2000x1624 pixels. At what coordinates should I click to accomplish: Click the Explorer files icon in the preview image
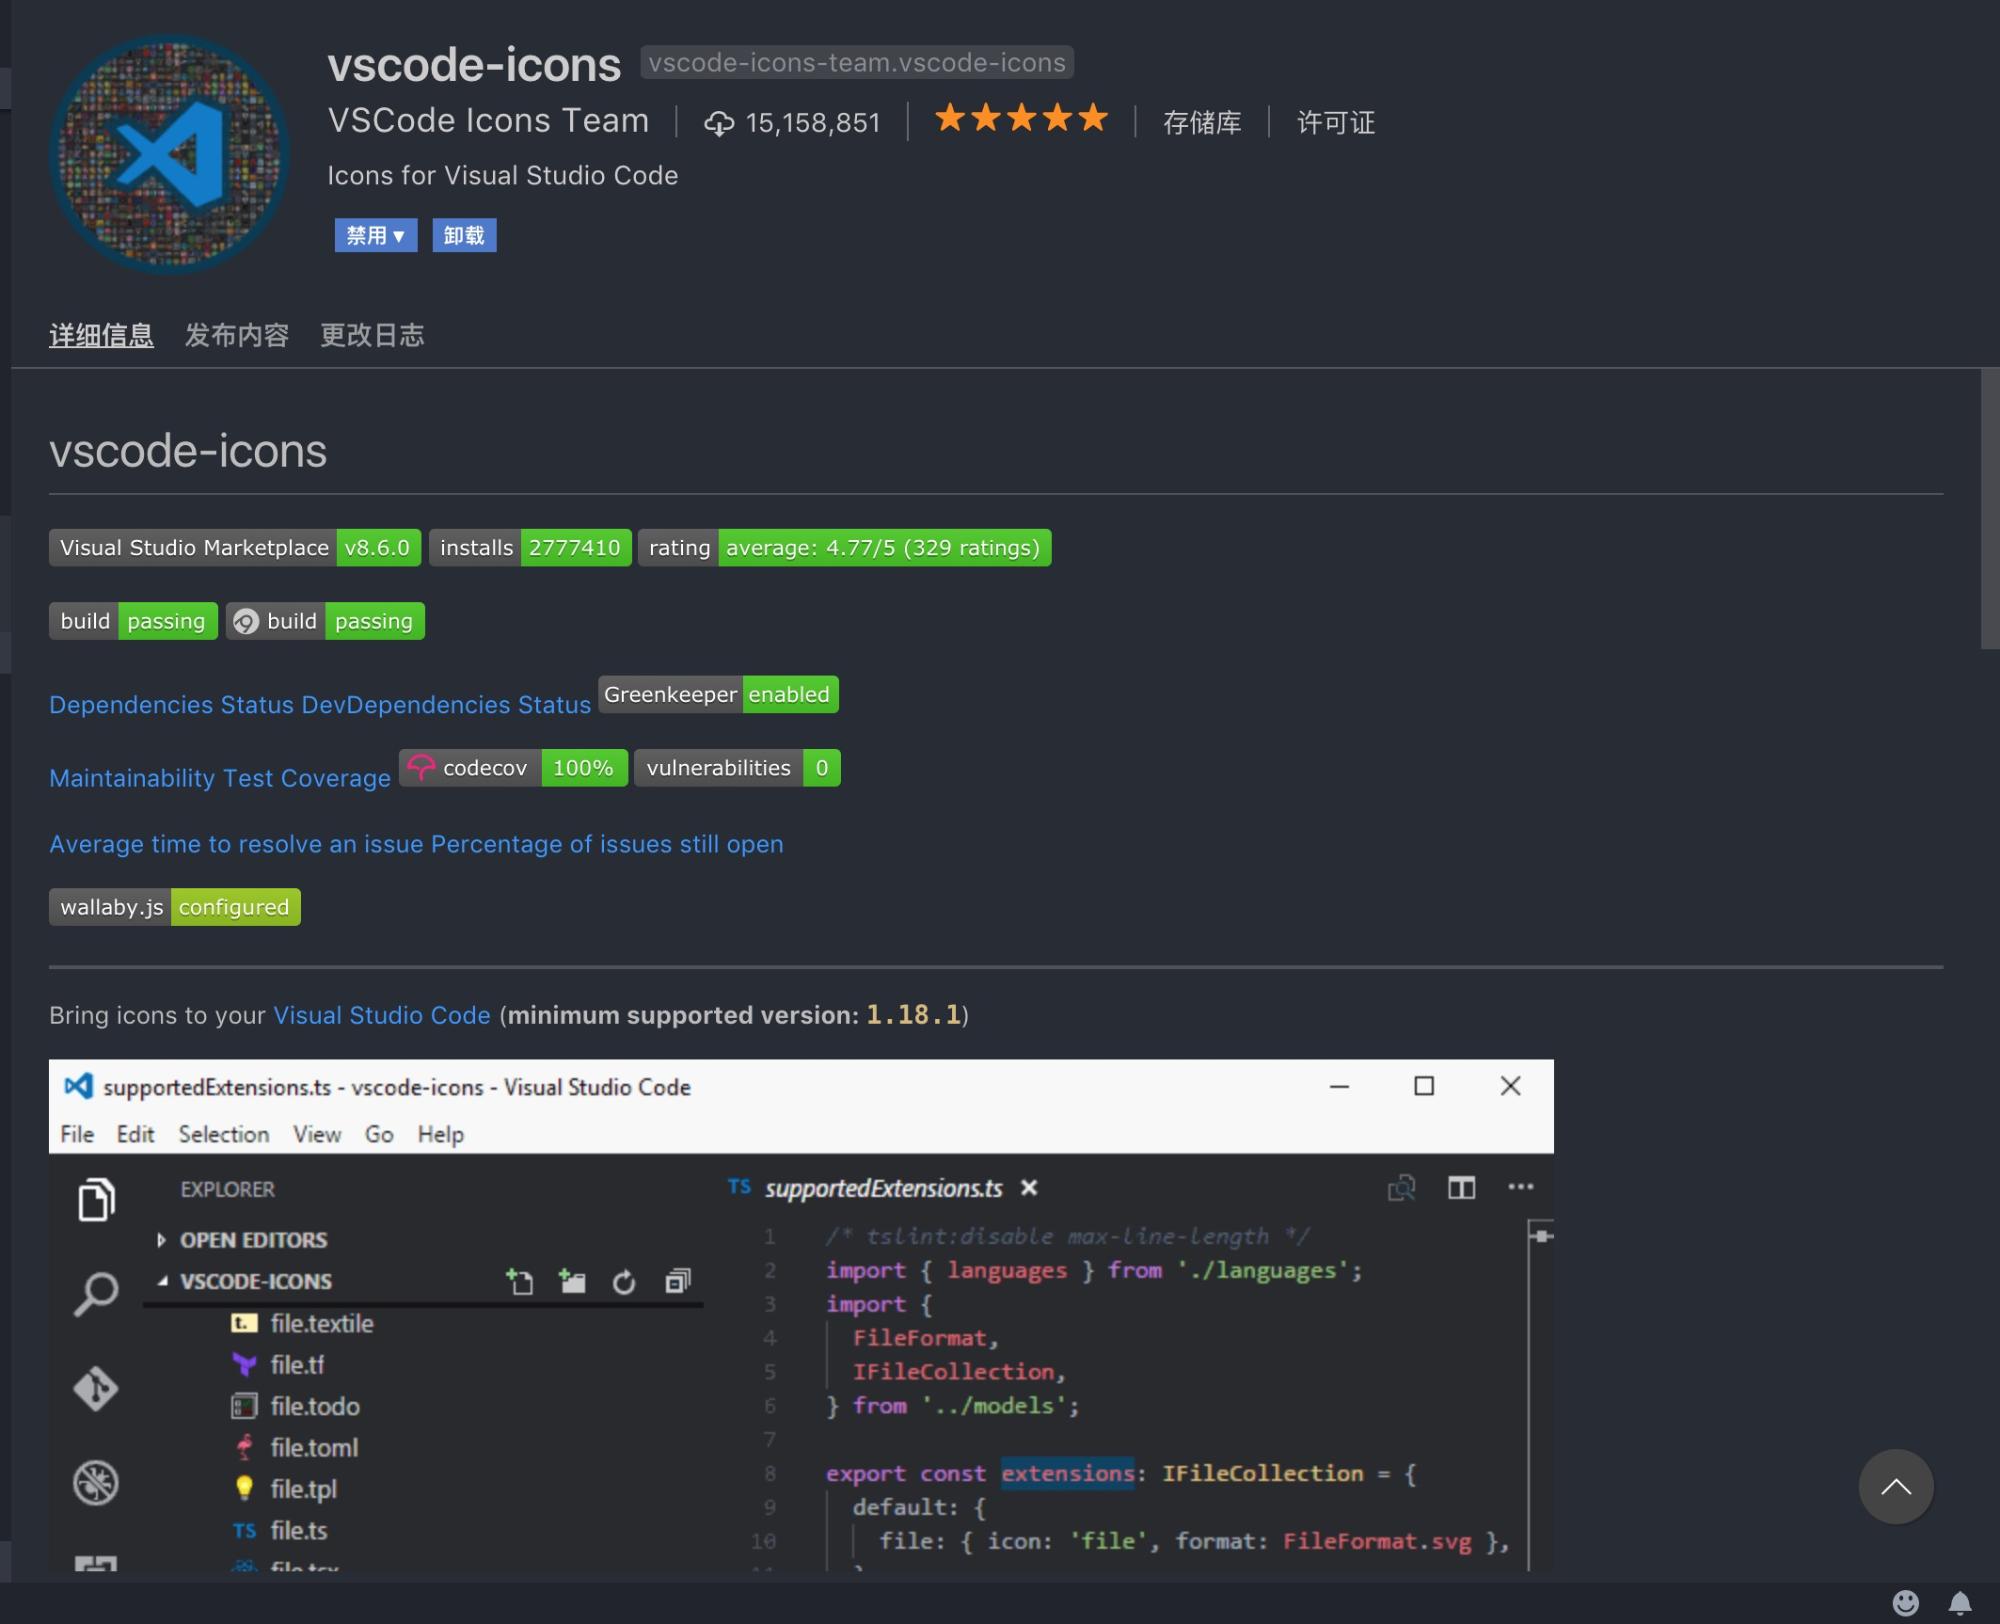96,1199
